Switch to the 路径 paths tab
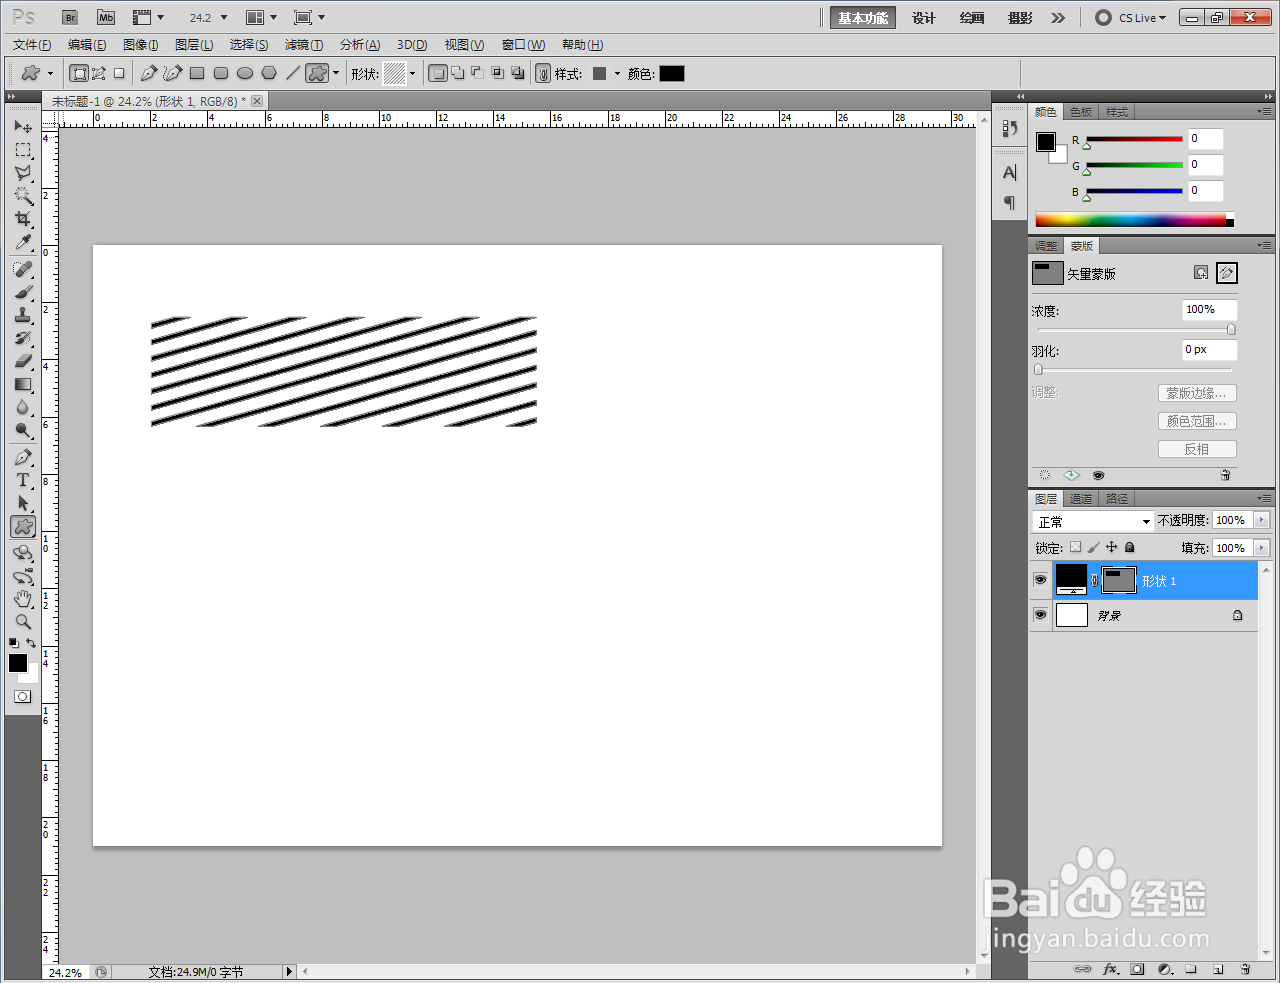This screenshot has width=1280, height=983. click(1117, 499)
